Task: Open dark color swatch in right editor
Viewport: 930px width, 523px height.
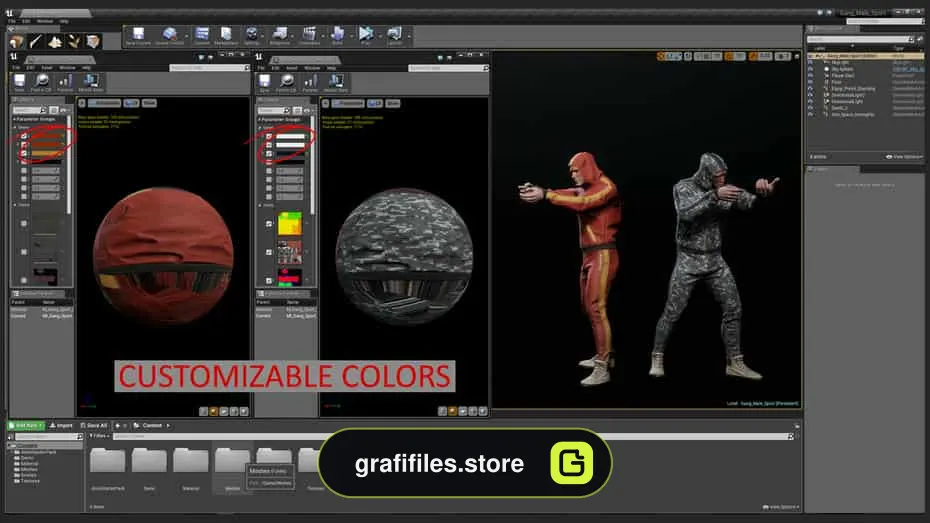Action: [x=290, y=154]
